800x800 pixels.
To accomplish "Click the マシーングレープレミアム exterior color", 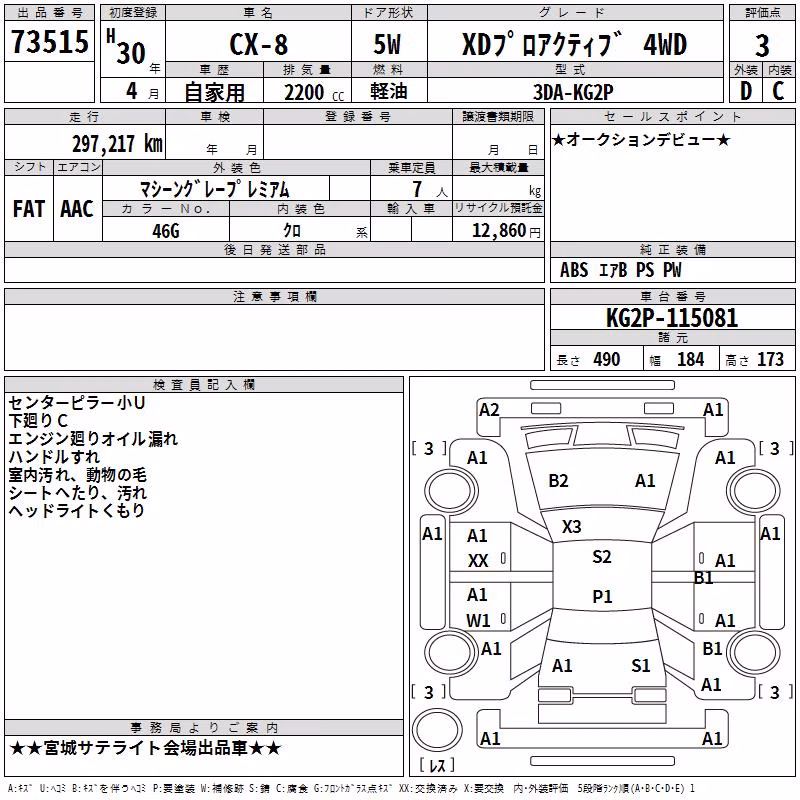I will point(215,189).
